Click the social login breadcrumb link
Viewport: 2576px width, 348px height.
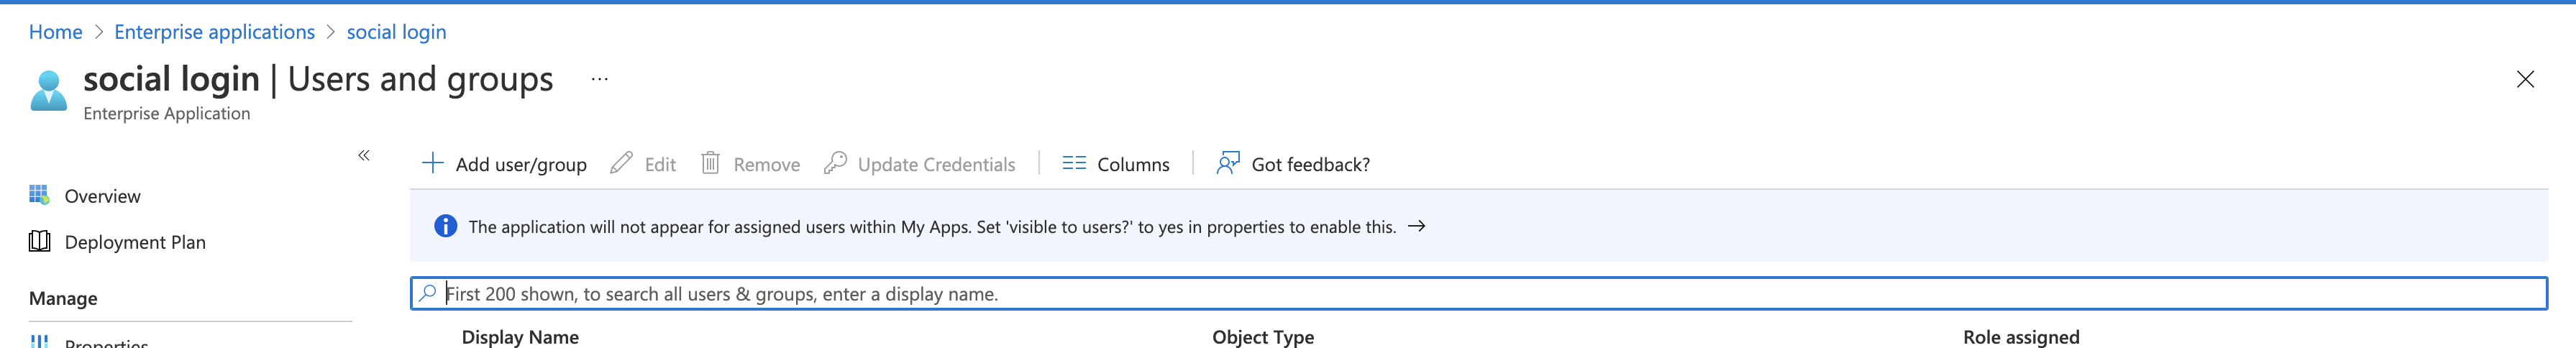point(396,32)
